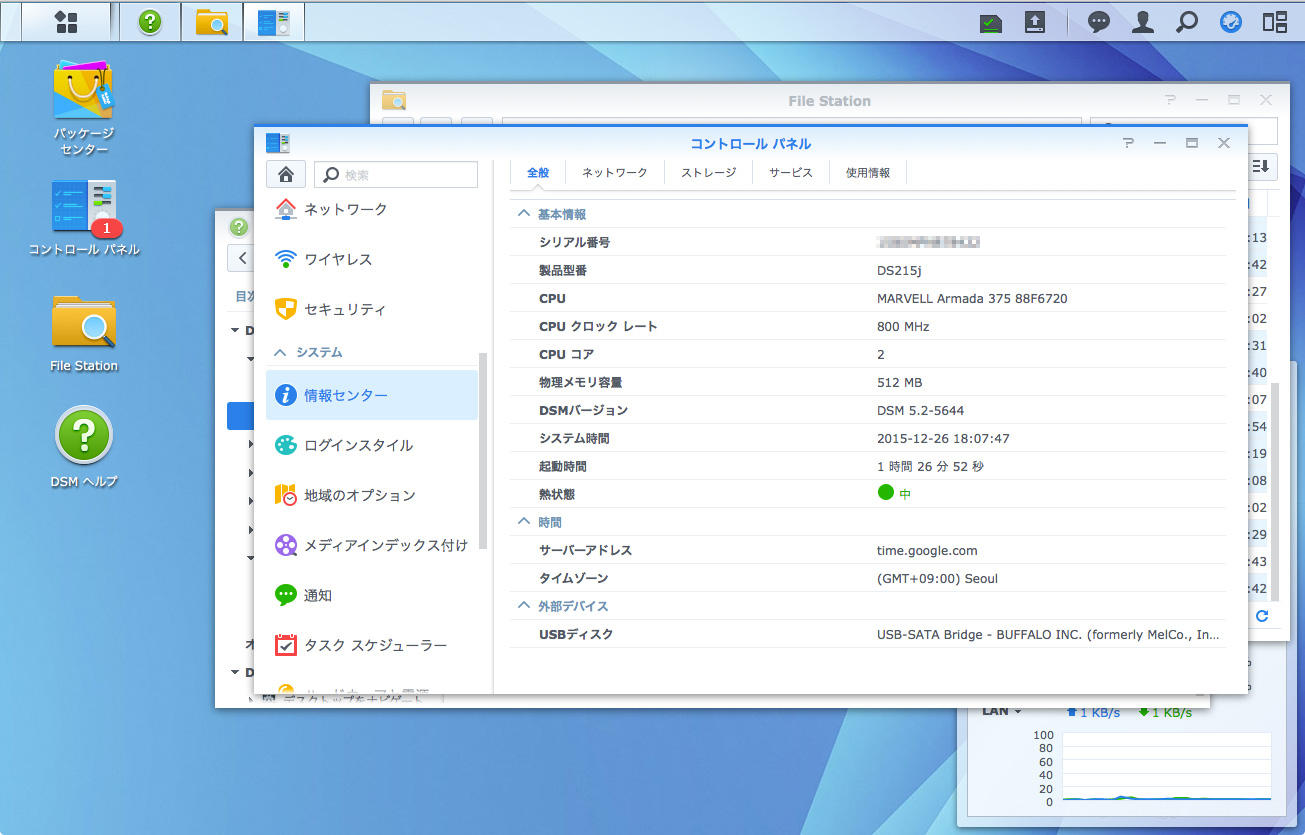The image size is (1305, 835).
Task: Click the File Station sort order icon
Action: (x=1261, y=165)
